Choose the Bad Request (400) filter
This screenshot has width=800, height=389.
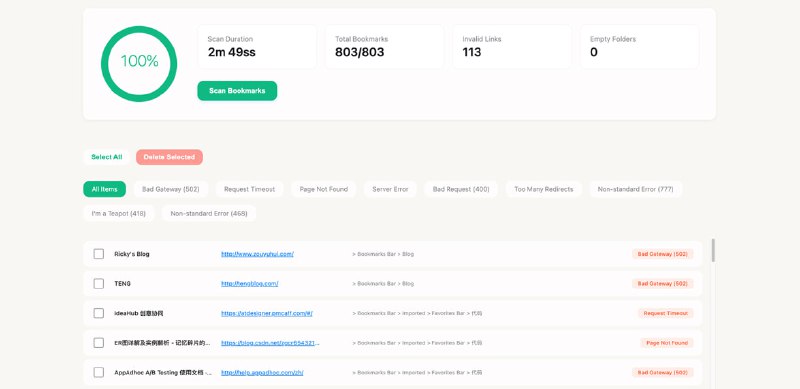(x=461, y=189)
